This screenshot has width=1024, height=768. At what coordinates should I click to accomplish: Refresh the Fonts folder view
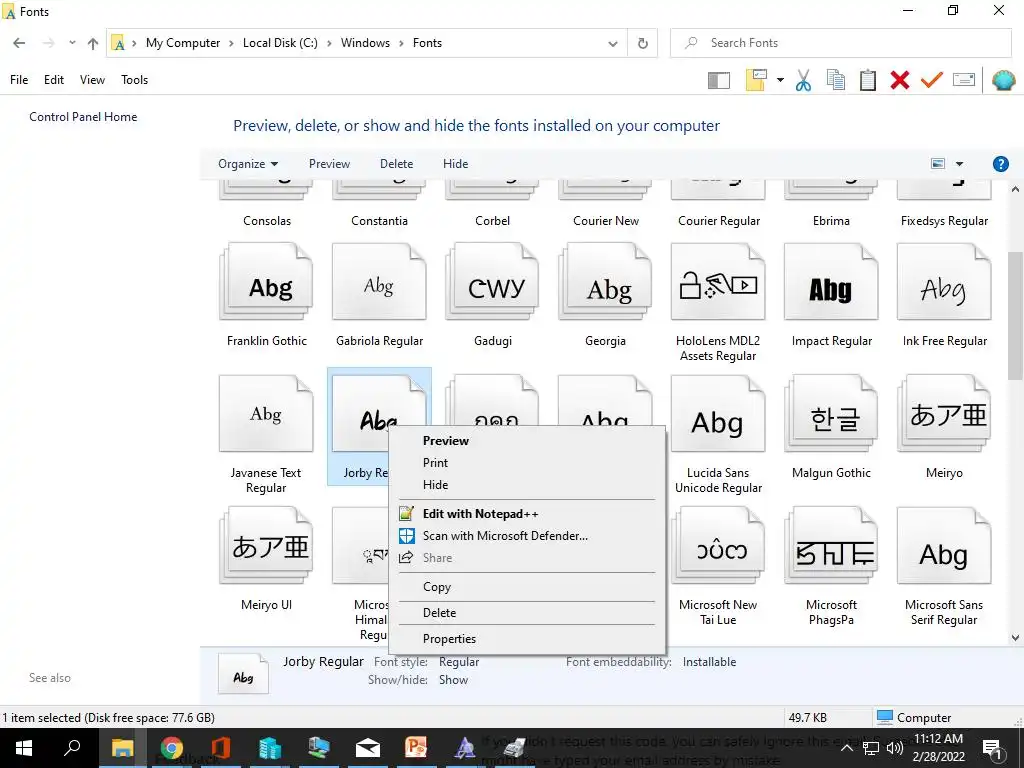(643, 43)
